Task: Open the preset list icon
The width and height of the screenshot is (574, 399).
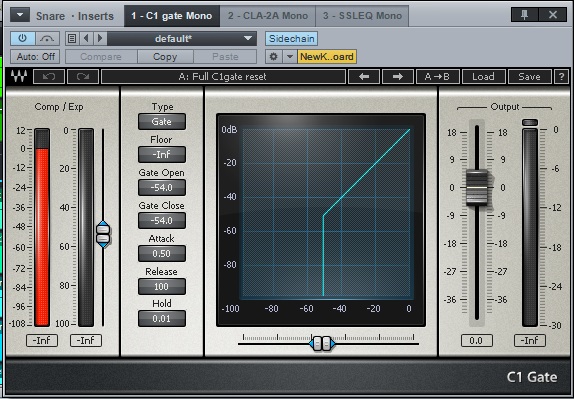Action: tap(72, 38)
